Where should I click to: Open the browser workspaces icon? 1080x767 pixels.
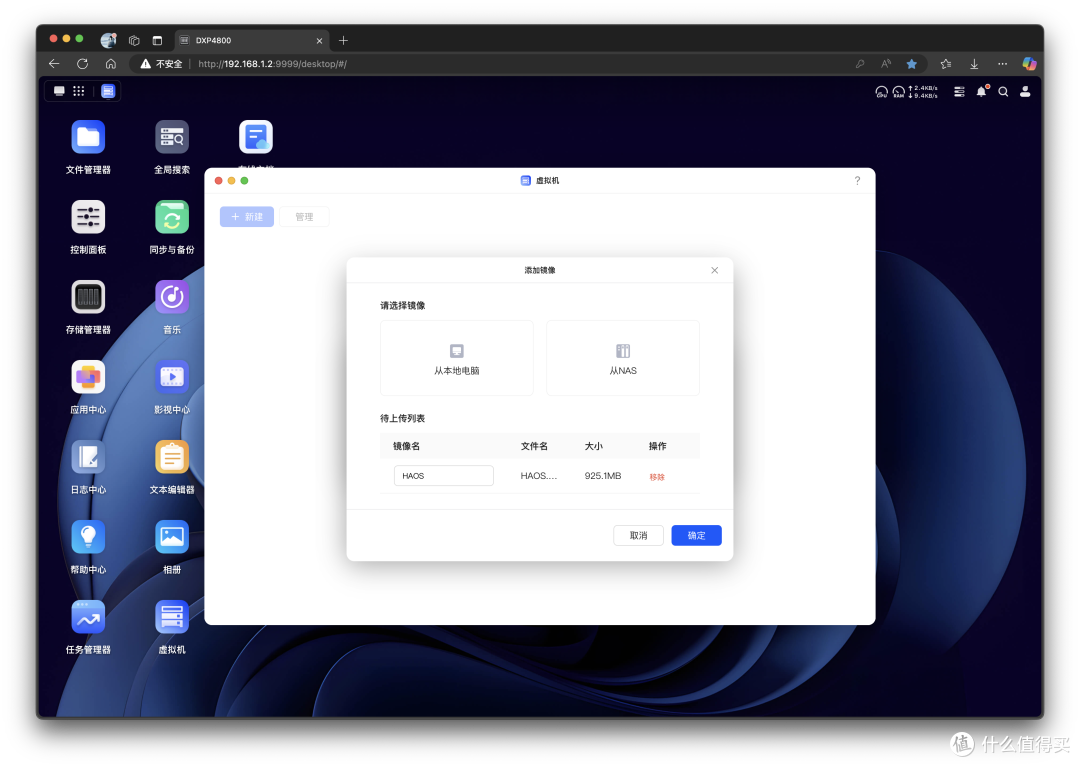[x=134, y=41]
